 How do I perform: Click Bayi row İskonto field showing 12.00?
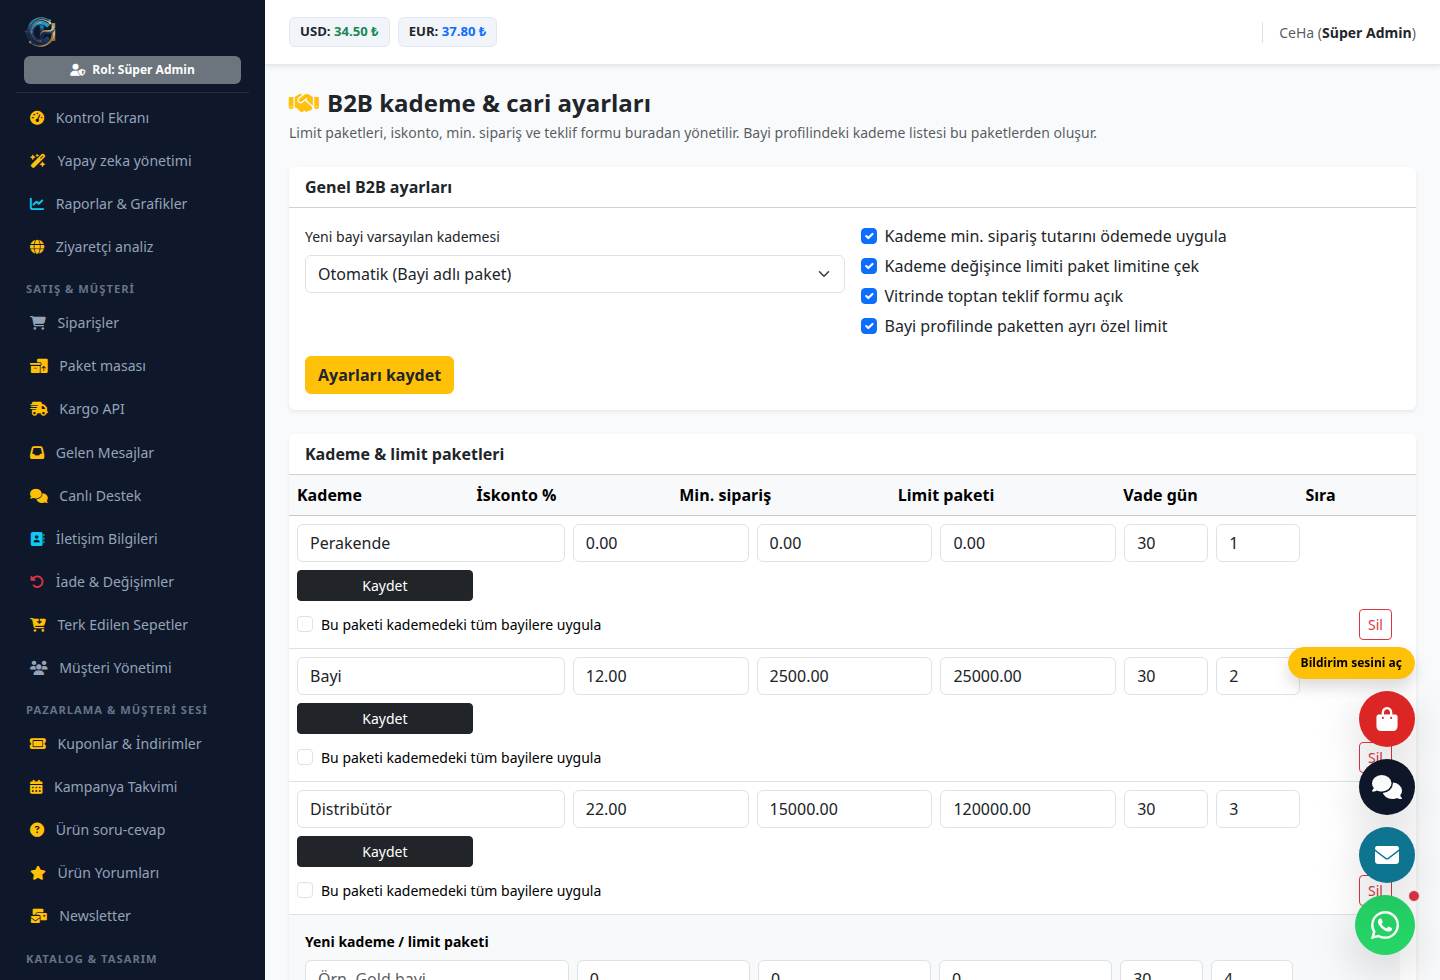point(661,676)
